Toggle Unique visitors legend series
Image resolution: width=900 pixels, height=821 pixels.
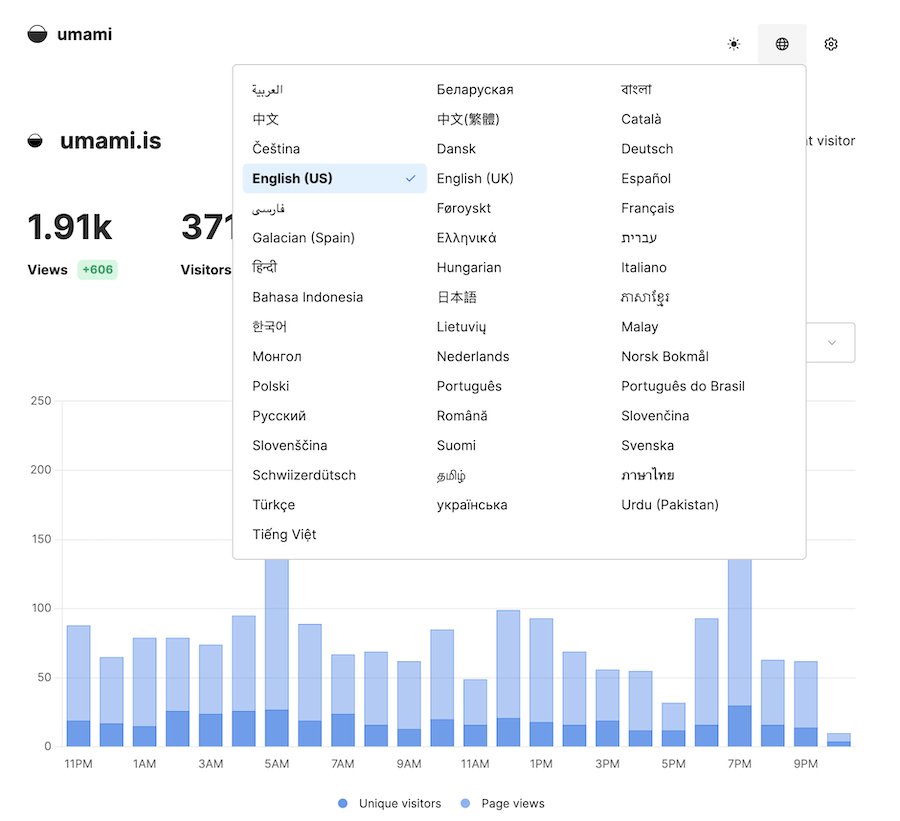tap(390, 803)
